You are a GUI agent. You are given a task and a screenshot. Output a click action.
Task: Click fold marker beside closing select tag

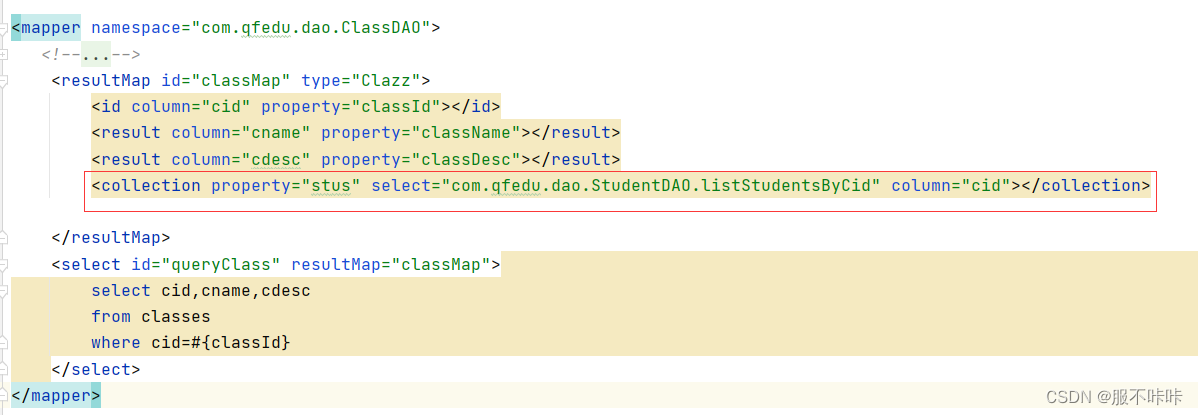(4, 370)
